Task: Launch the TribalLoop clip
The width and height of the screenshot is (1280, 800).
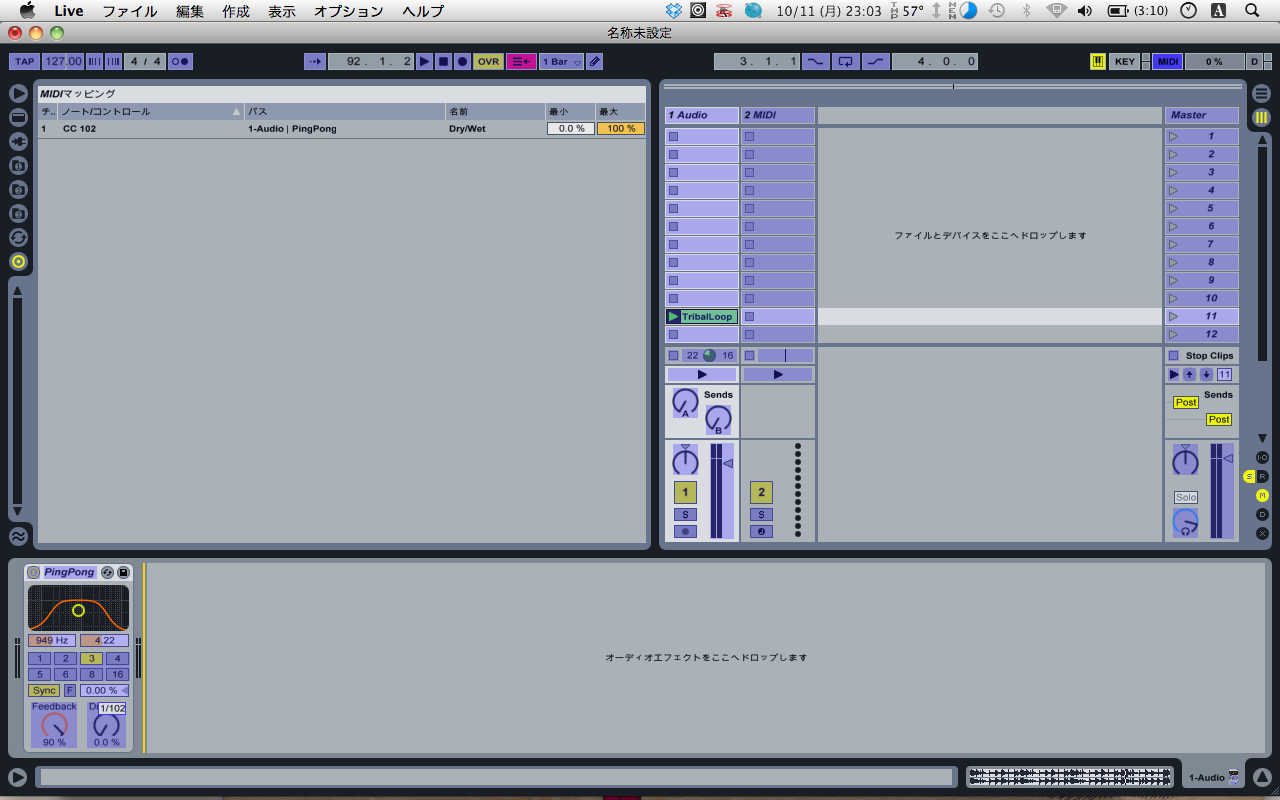Action: pos(673,317)
